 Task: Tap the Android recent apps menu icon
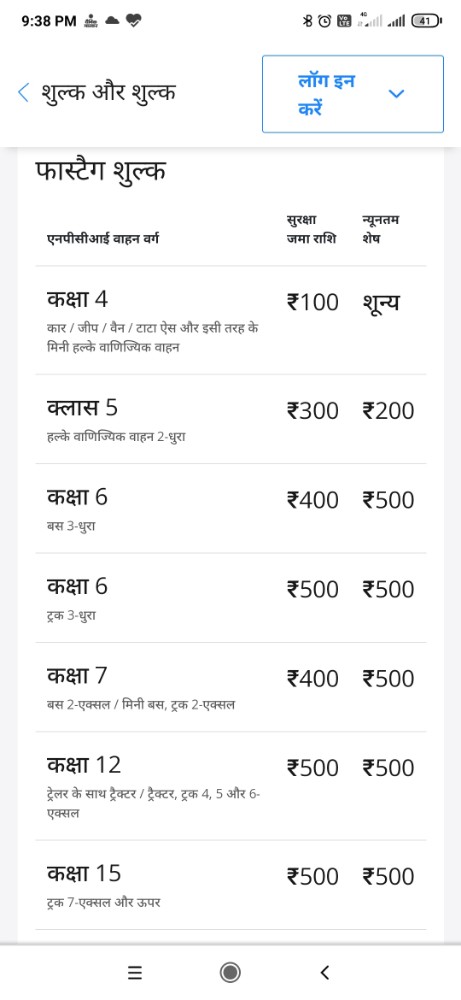click(135, 973)
